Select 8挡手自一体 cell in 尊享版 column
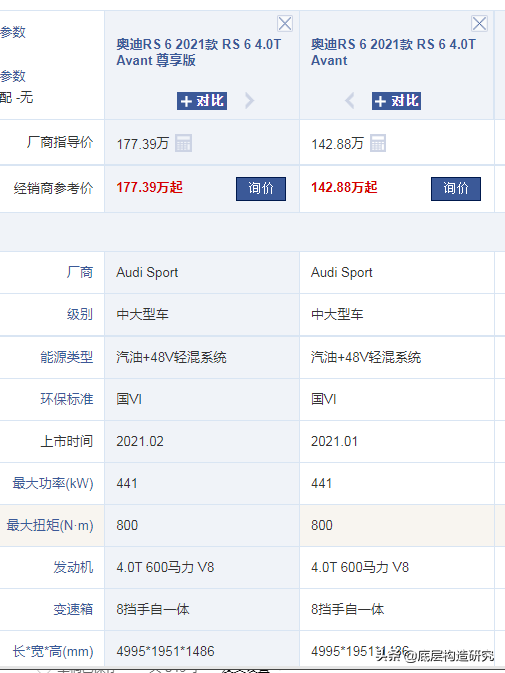Viewport: 505px width, 673px height. coord(153,609)
